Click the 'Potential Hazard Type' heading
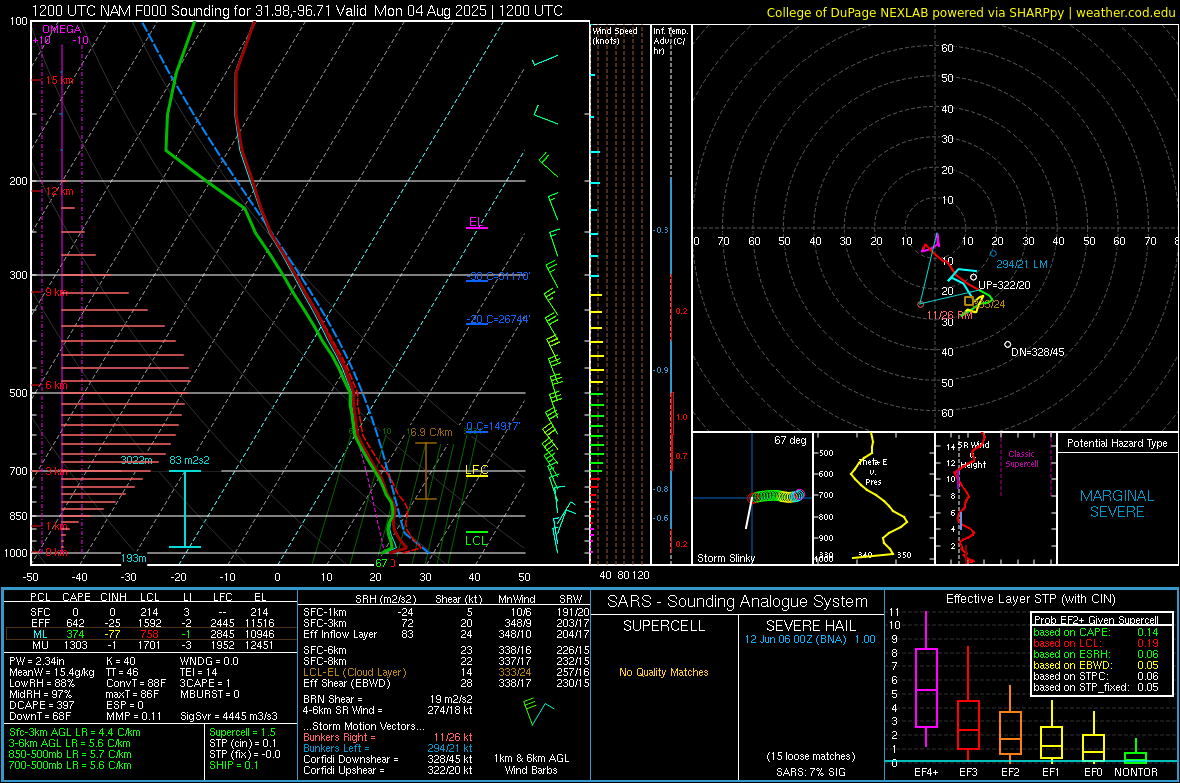 tap(1117, 443)
